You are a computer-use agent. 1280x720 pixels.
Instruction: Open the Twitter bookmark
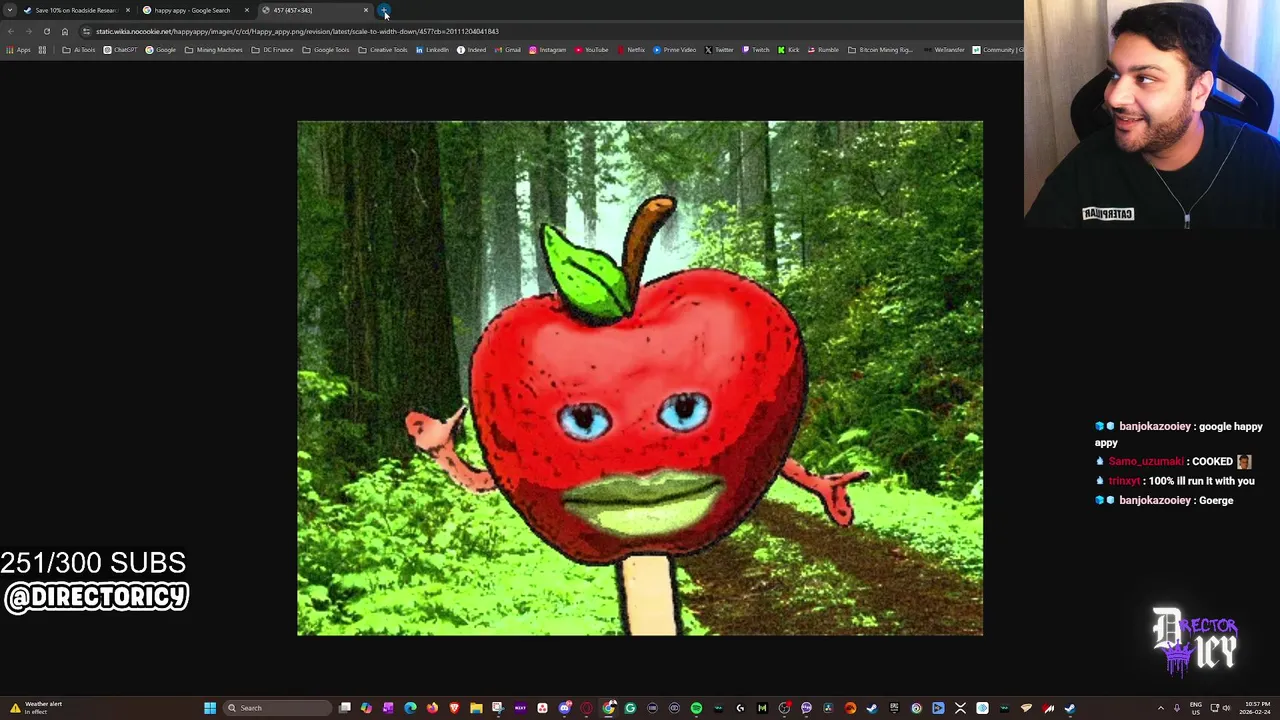719,50
